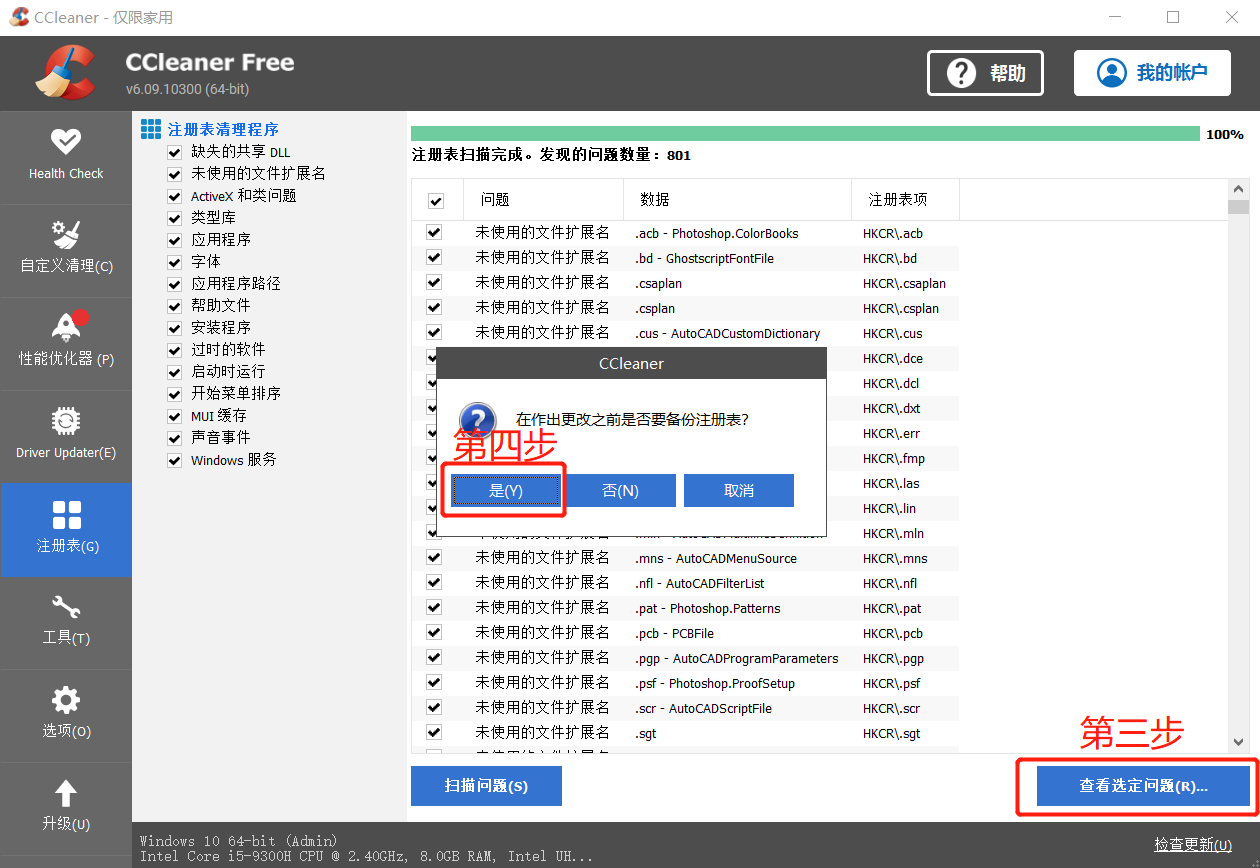Toggle select-all checkbox in results header
1260x868 pixels.
pos(436,201)
